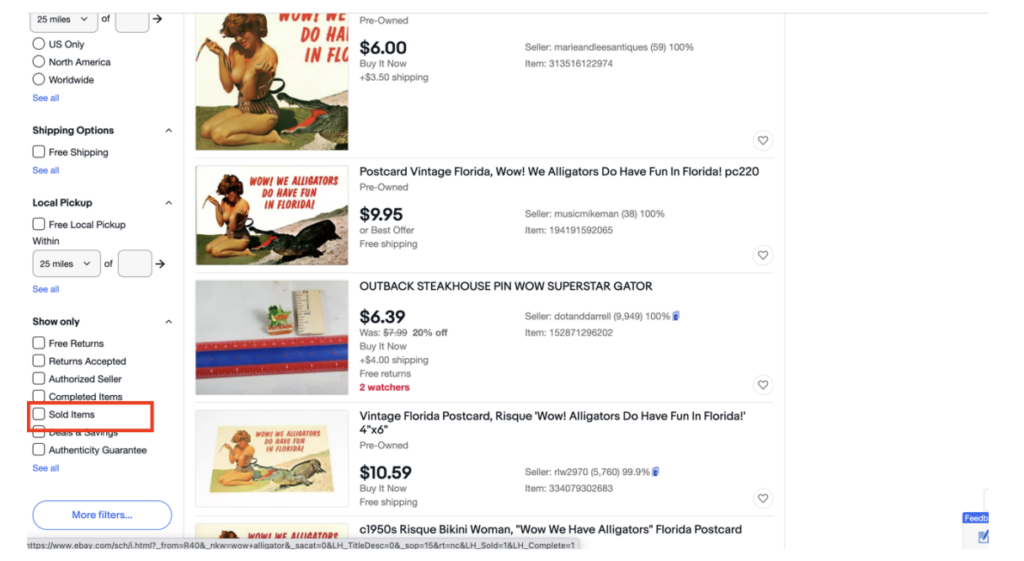Open the OUTBACK STEAKHOUSE PIN listing title
This screenshot has width=1024, height=561.
click(x=505, y=286)
